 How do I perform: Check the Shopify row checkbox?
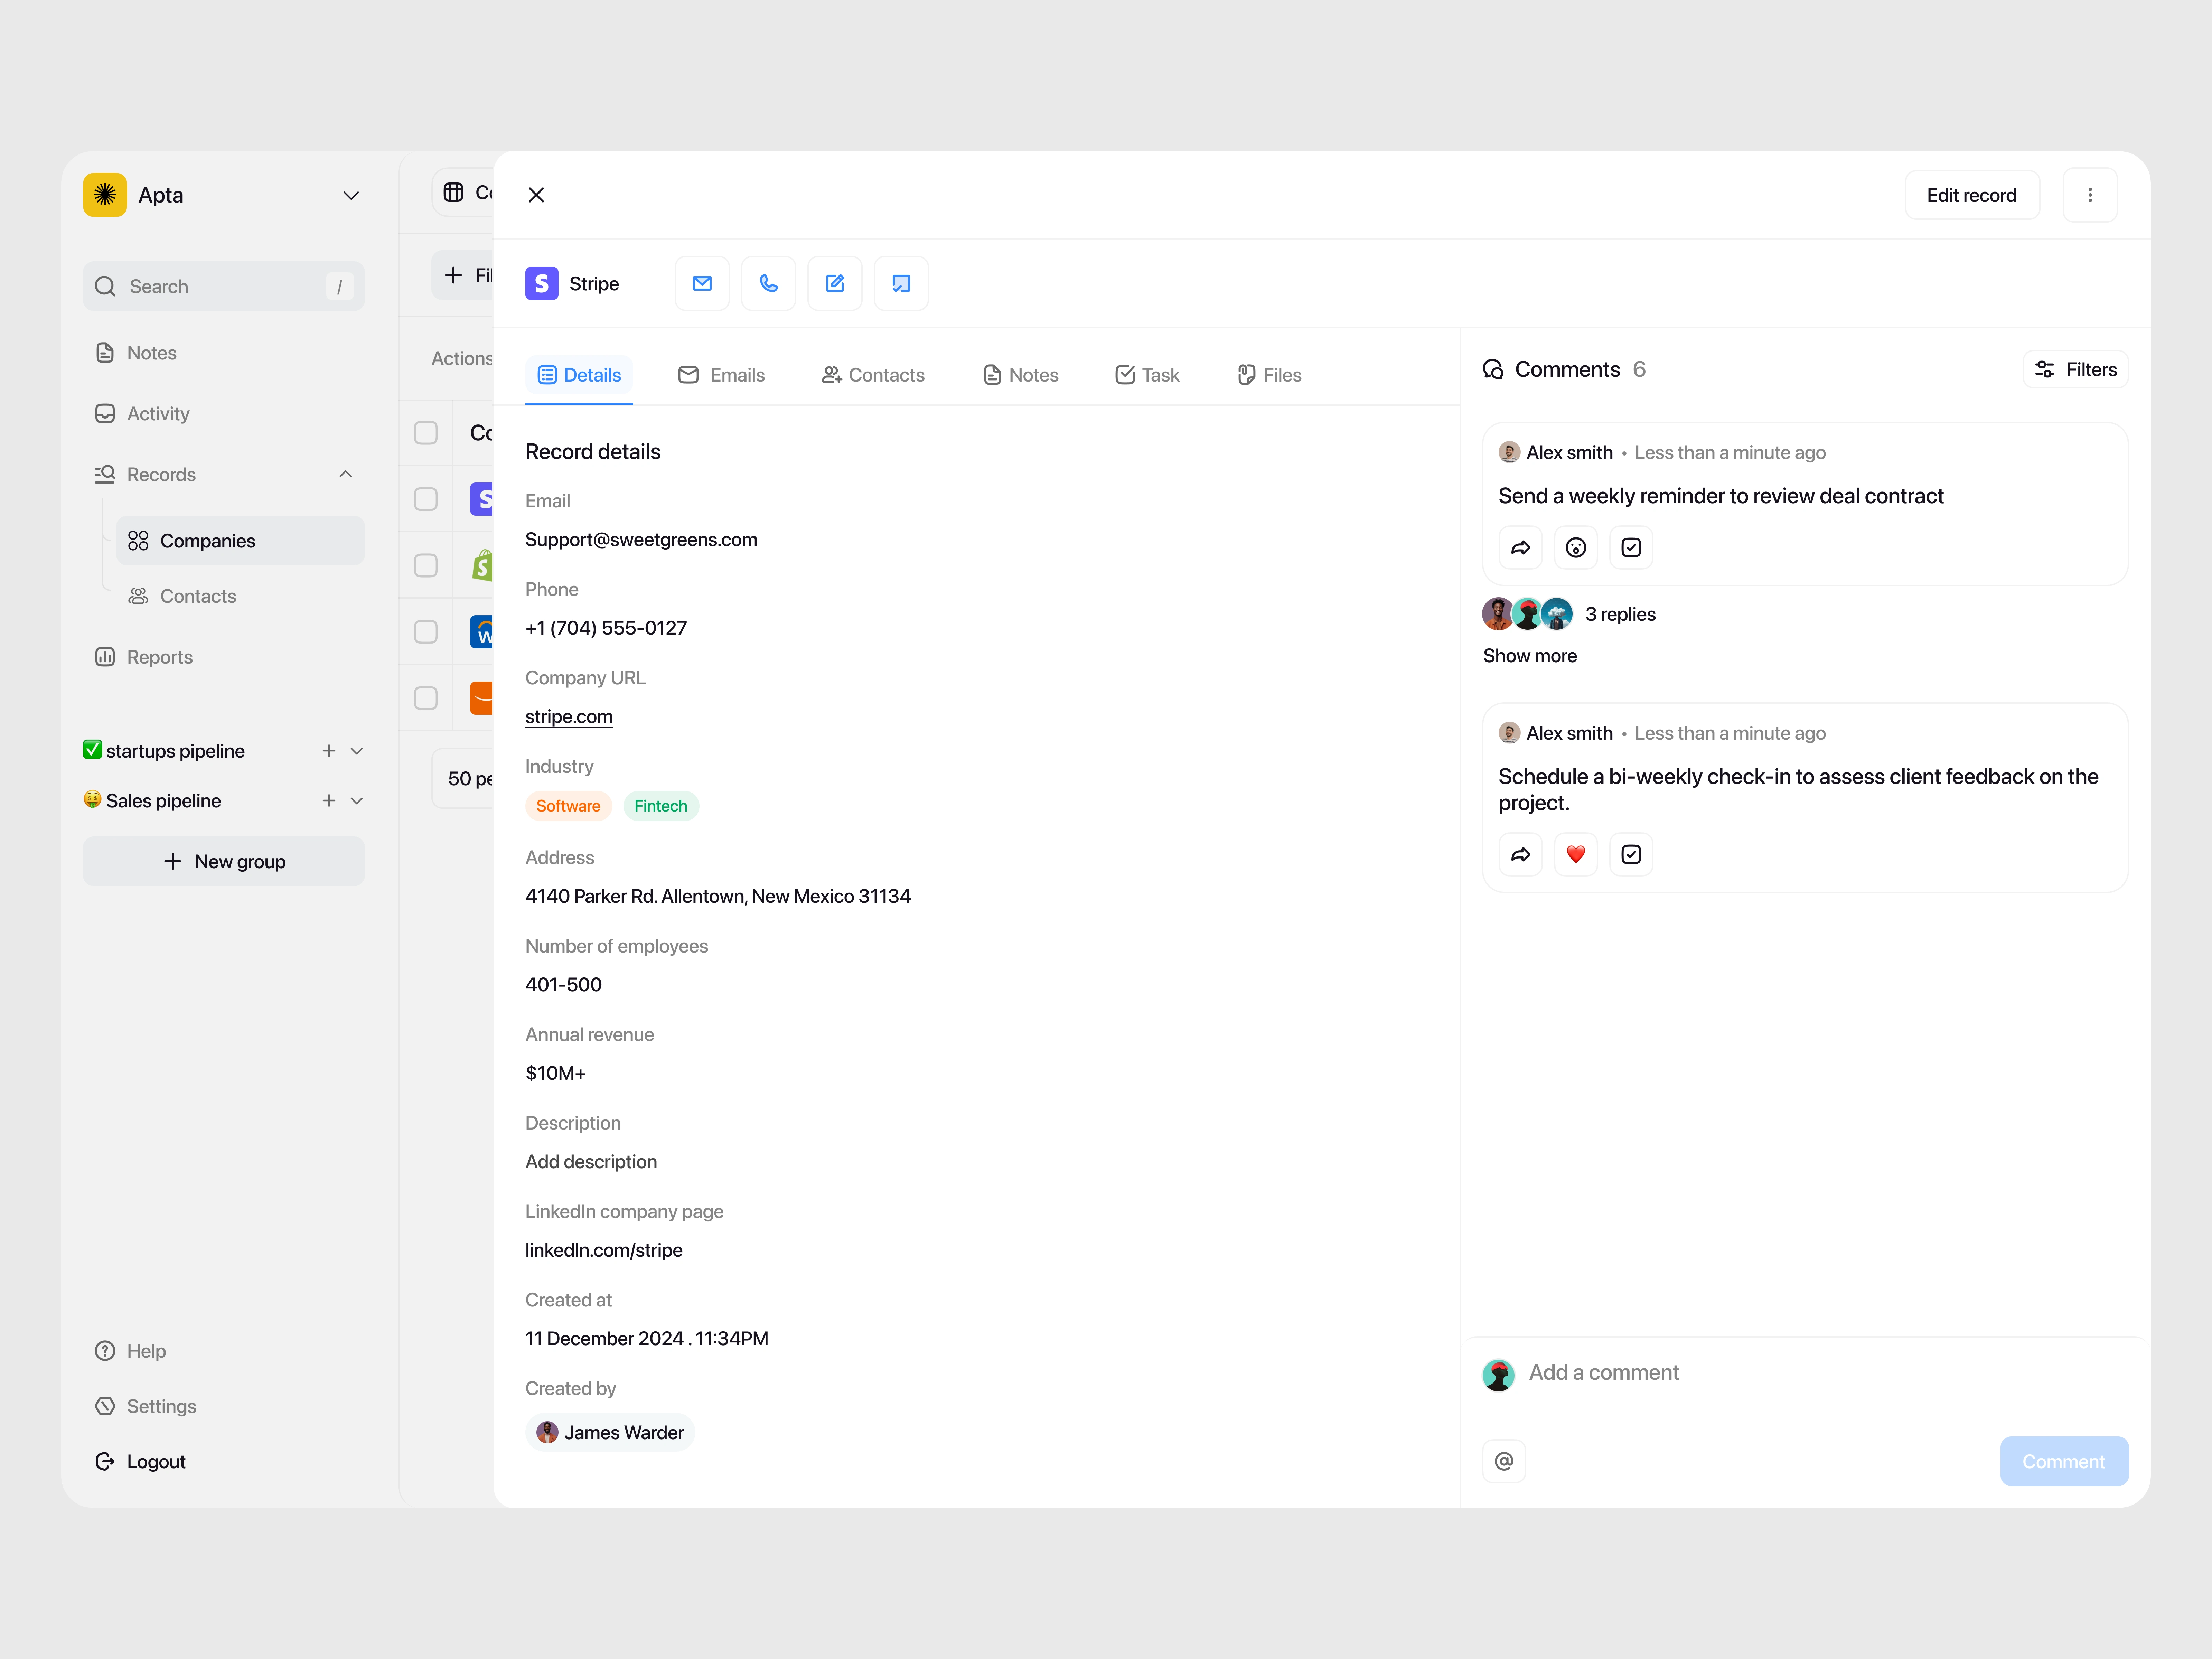(426, 566)
